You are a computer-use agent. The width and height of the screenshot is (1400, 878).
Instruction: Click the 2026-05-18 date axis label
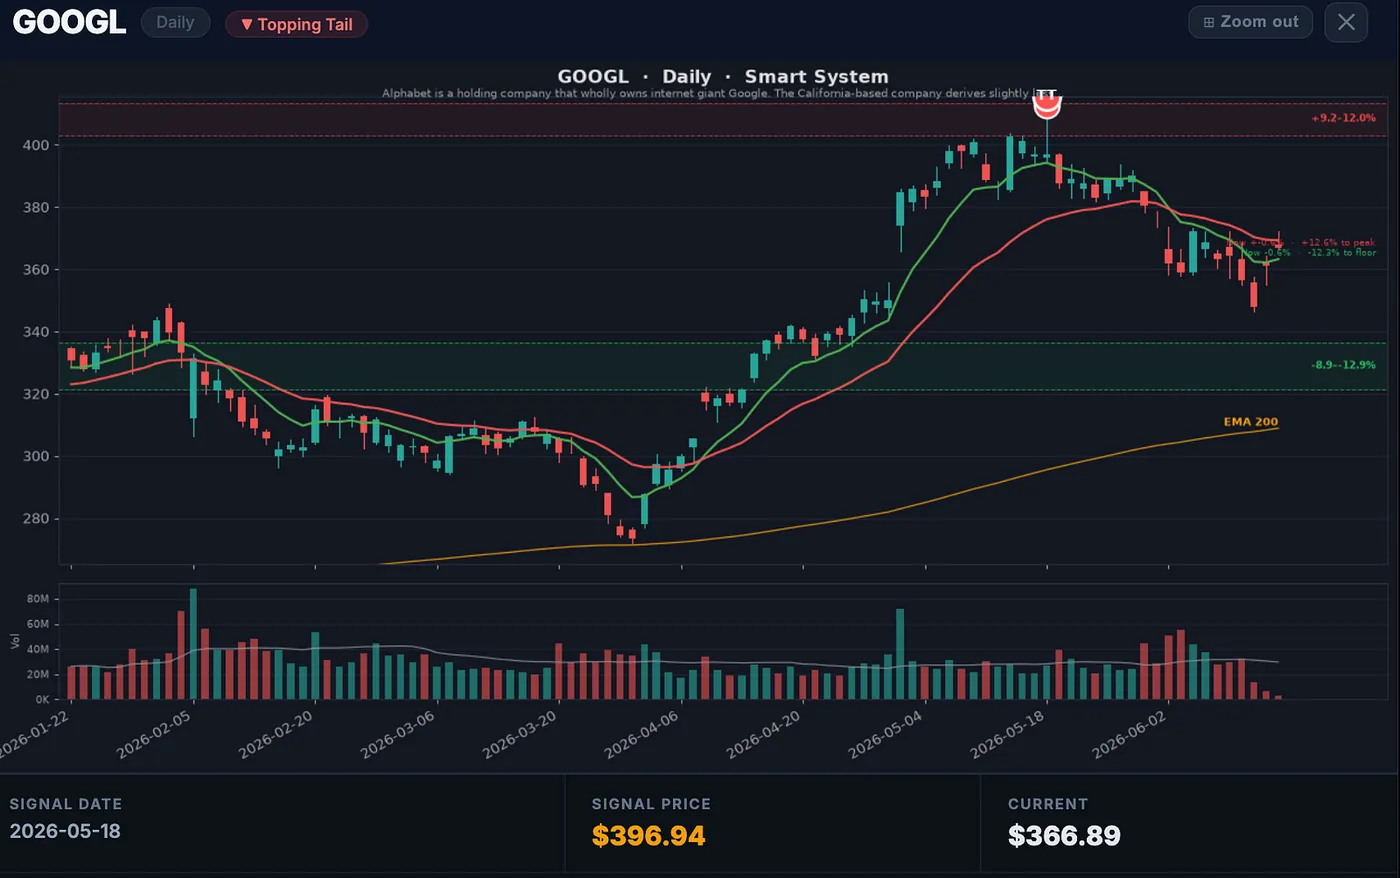pos(1007,735)
